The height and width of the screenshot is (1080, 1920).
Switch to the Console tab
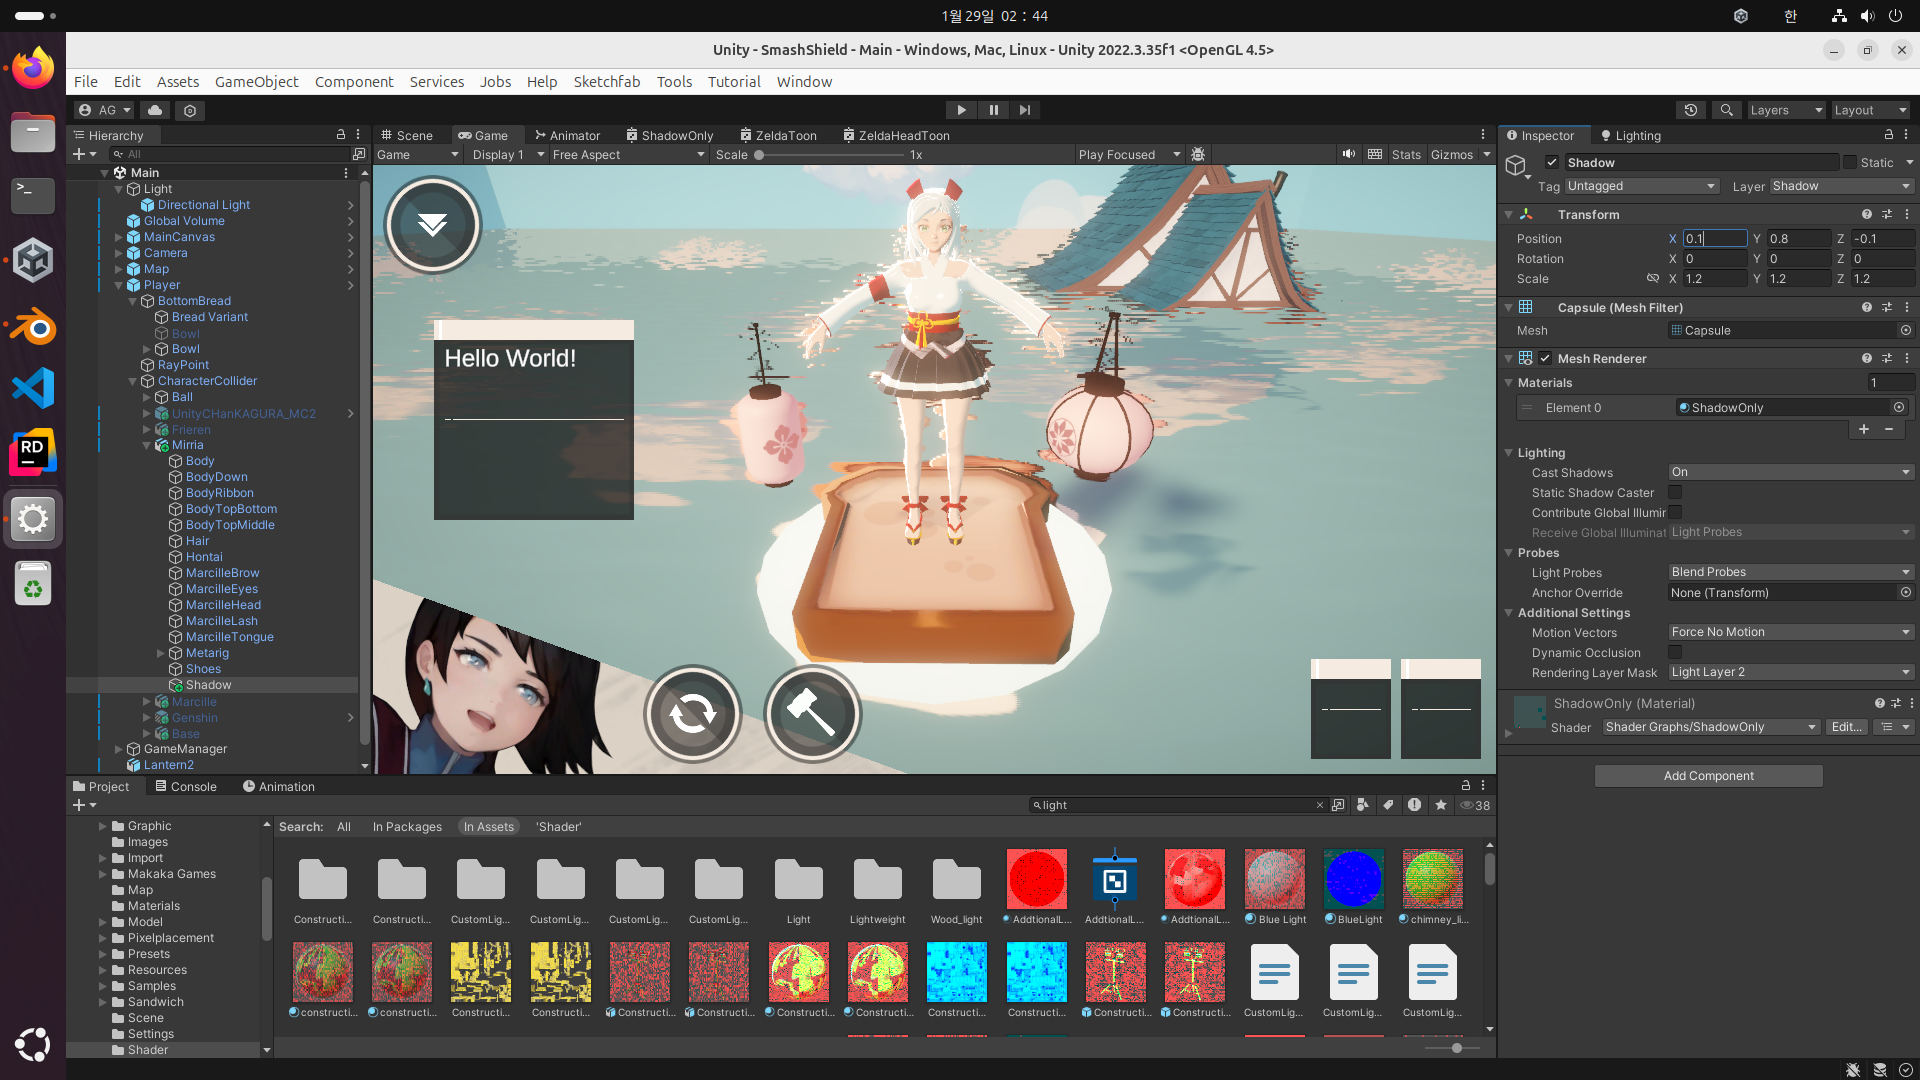pyautogui.click(x=186, y=786)
